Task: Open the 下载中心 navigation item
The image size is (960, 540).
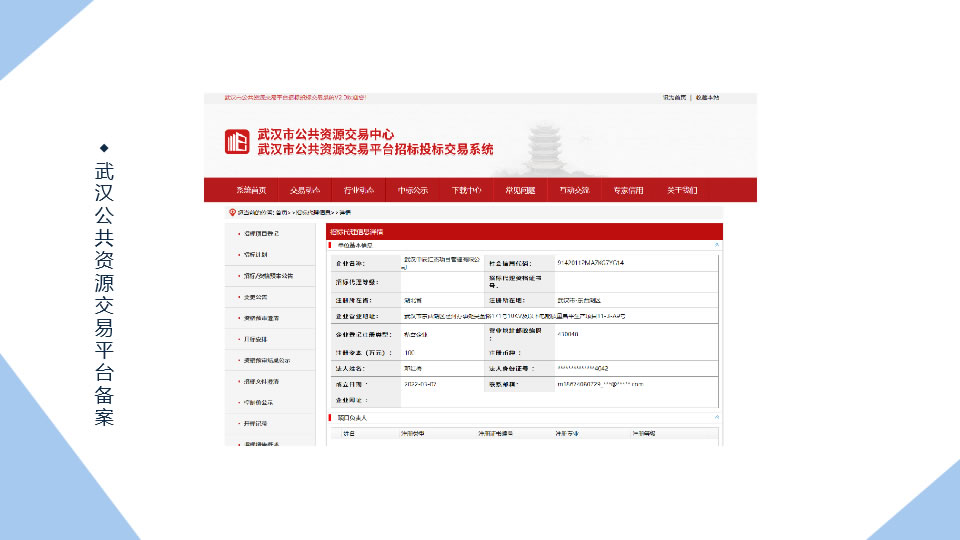Action: [x=466, y=190]
